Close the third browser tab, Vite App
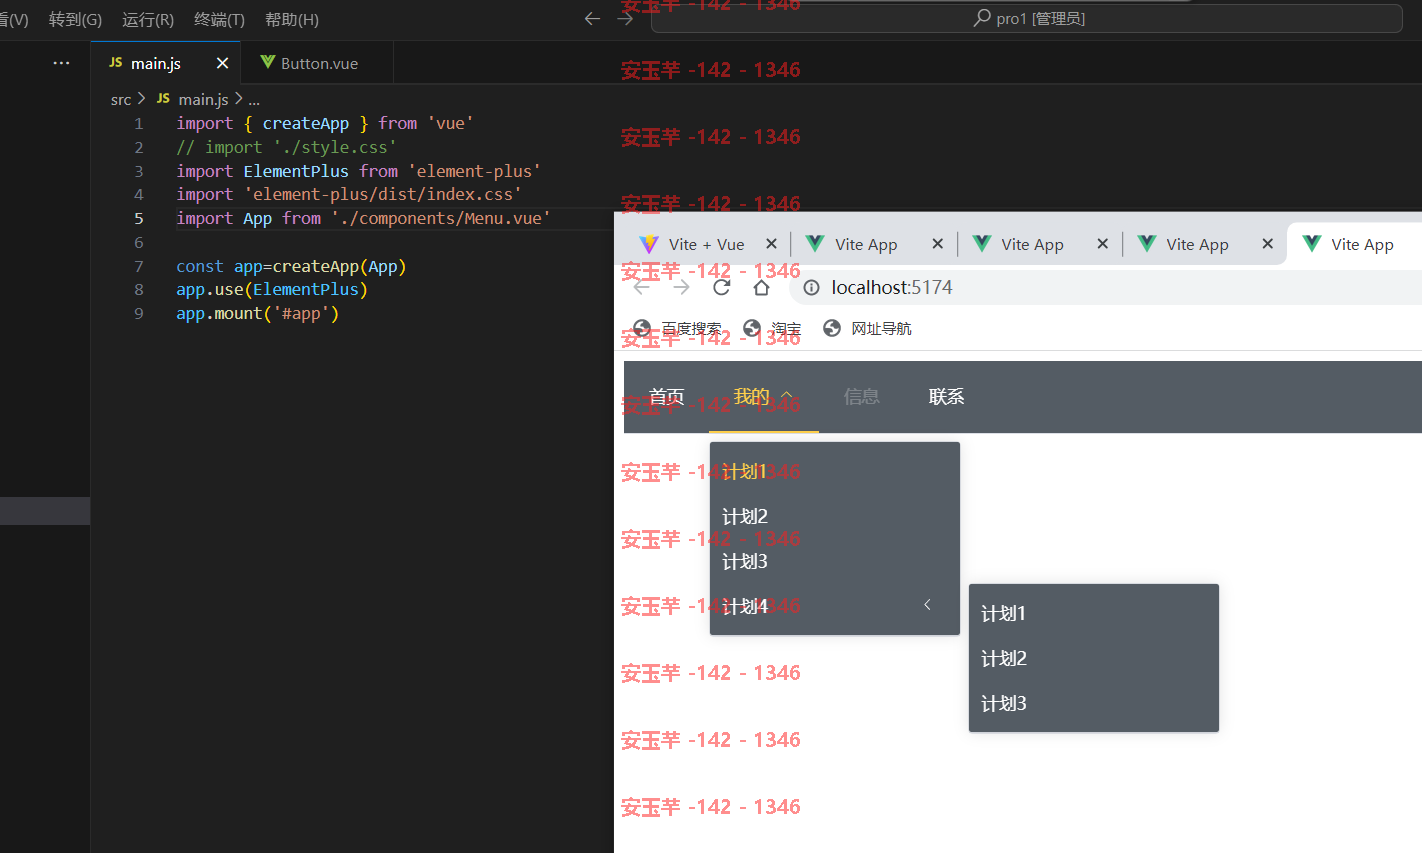This screenshot has height=853, width=1422. pyautogui.click(x=1102, y=244)
